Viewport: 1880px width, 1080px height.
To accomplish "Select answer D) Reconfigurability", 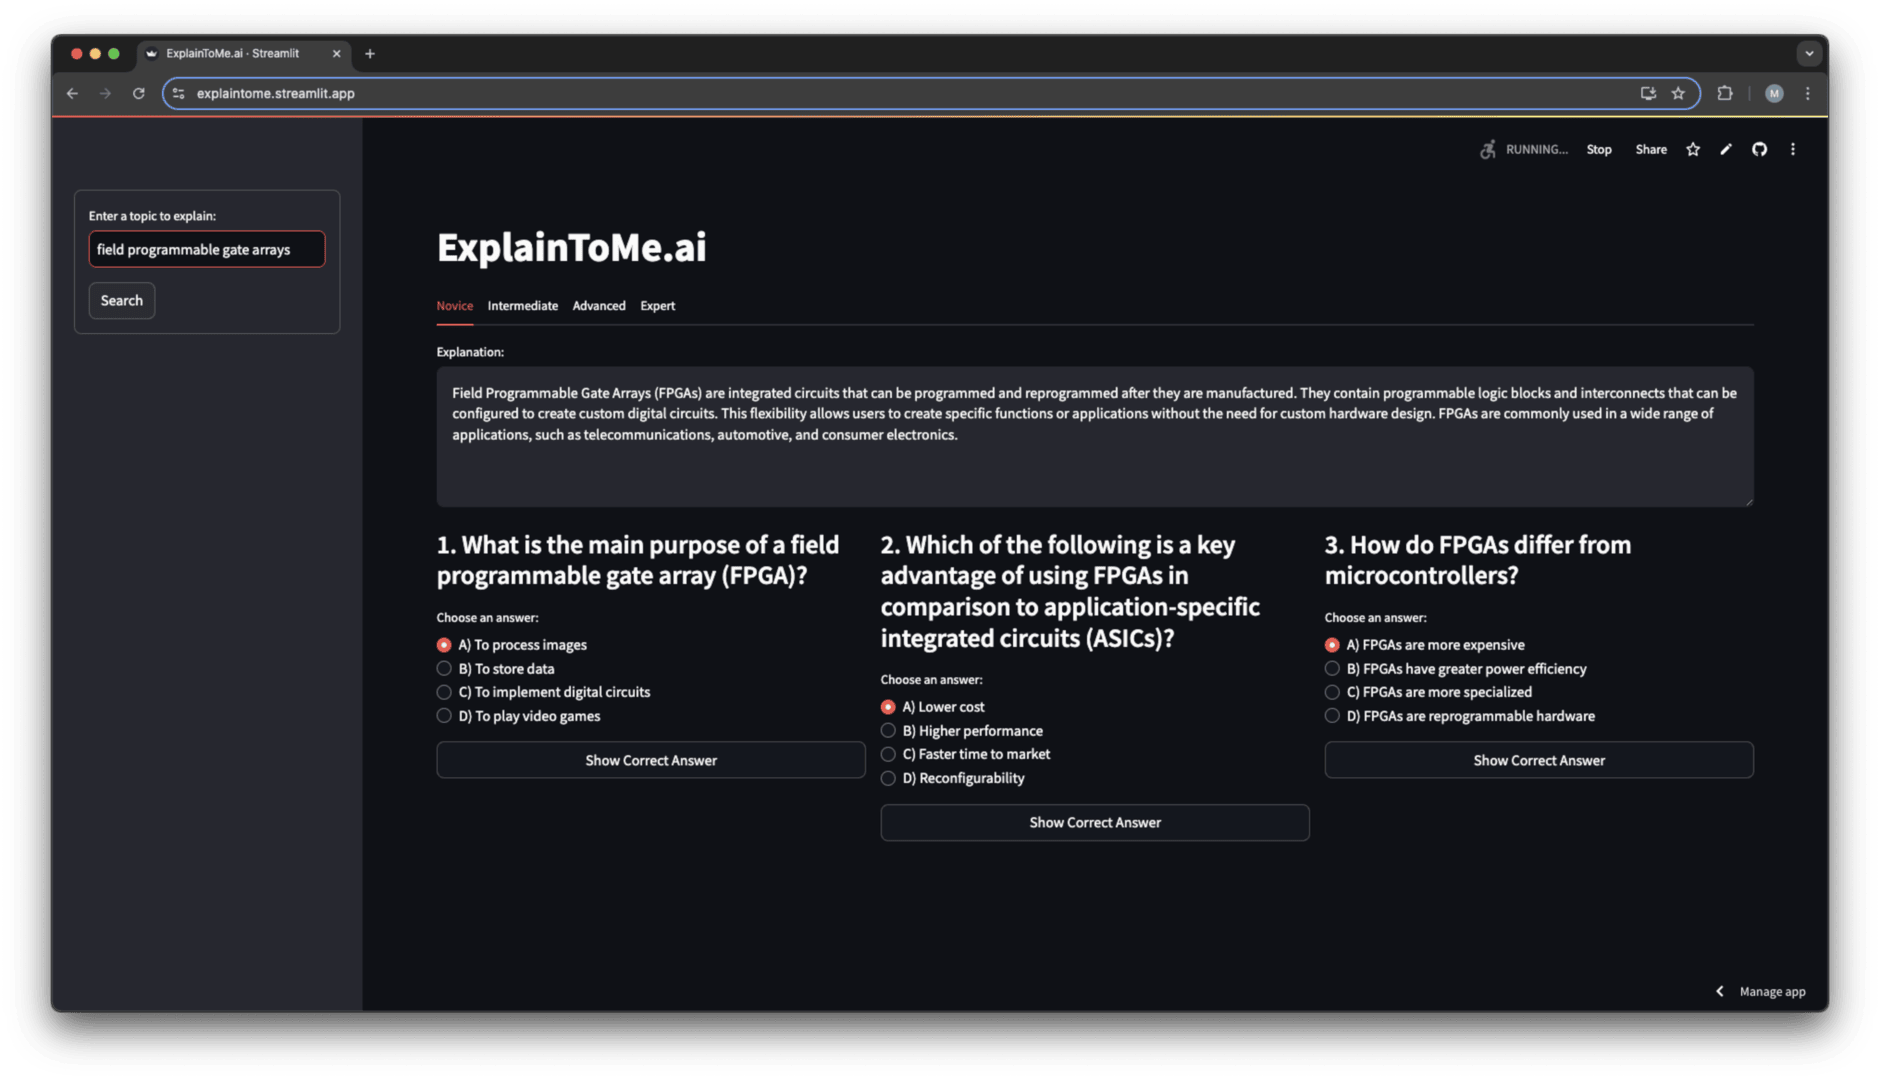I will pos(953,778).
